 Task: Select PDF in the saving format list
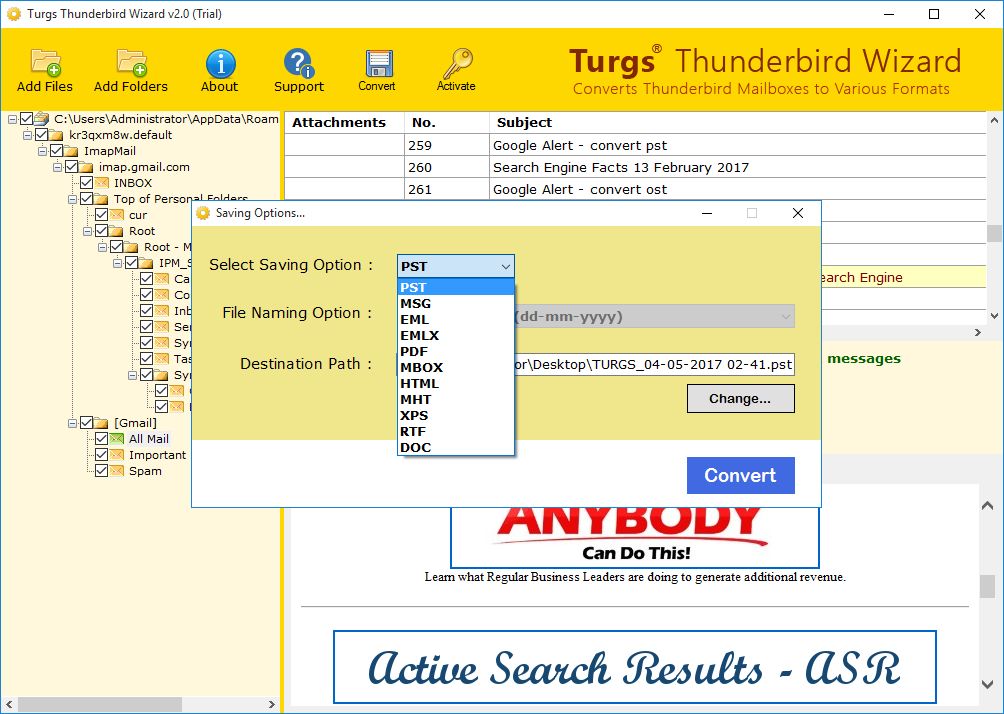456,352
